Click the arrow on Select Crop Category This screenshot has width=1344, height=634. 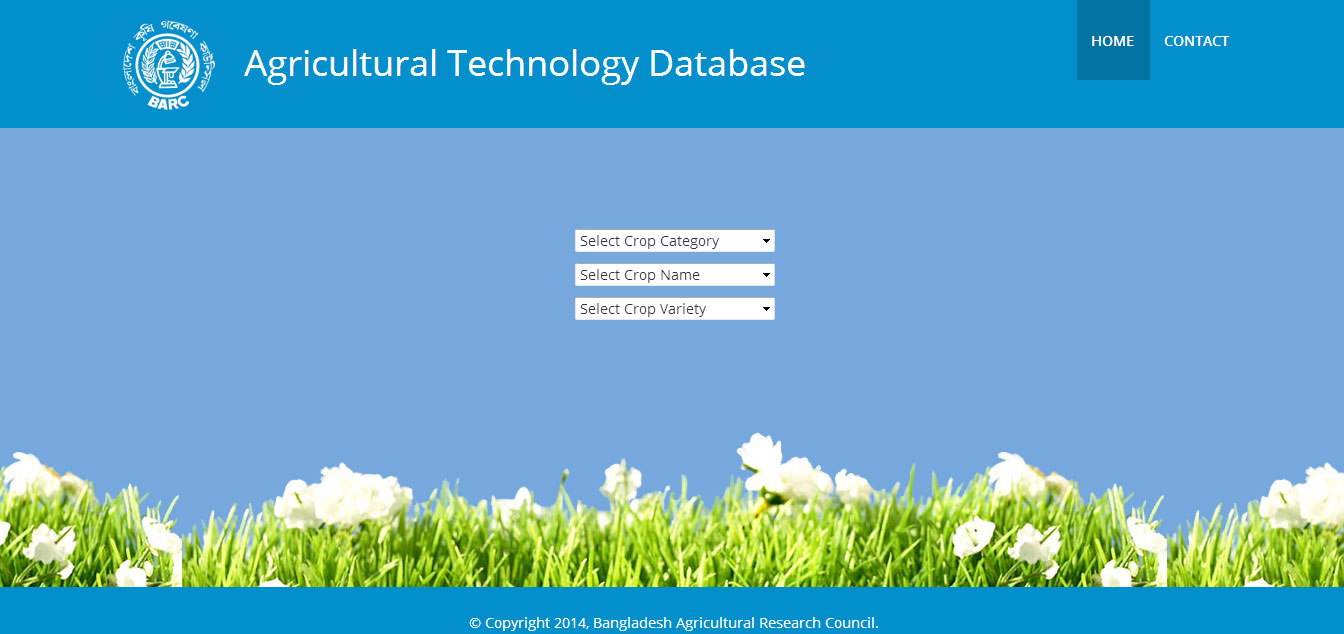[x=766, y=241]
